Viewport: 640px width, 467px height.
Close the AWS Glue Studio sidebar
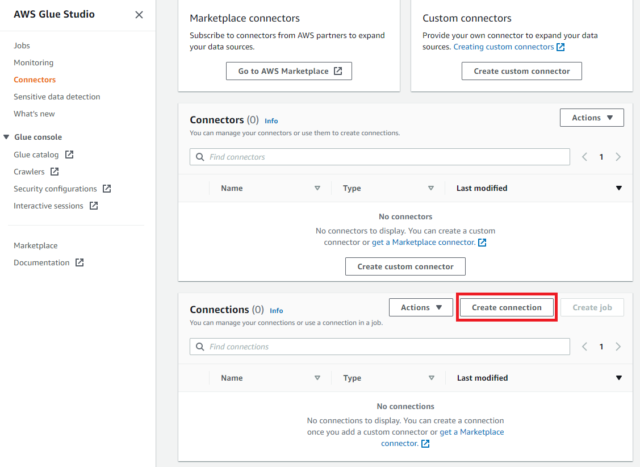click(x=139, y=15)
